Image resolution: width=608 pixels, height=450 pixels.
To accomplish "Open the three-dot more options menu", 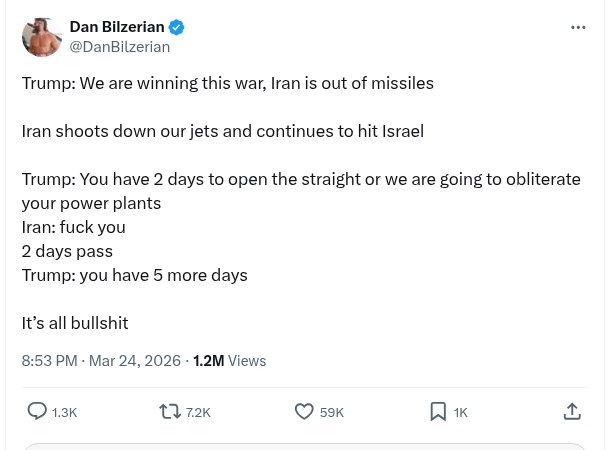I will [578, 28].
